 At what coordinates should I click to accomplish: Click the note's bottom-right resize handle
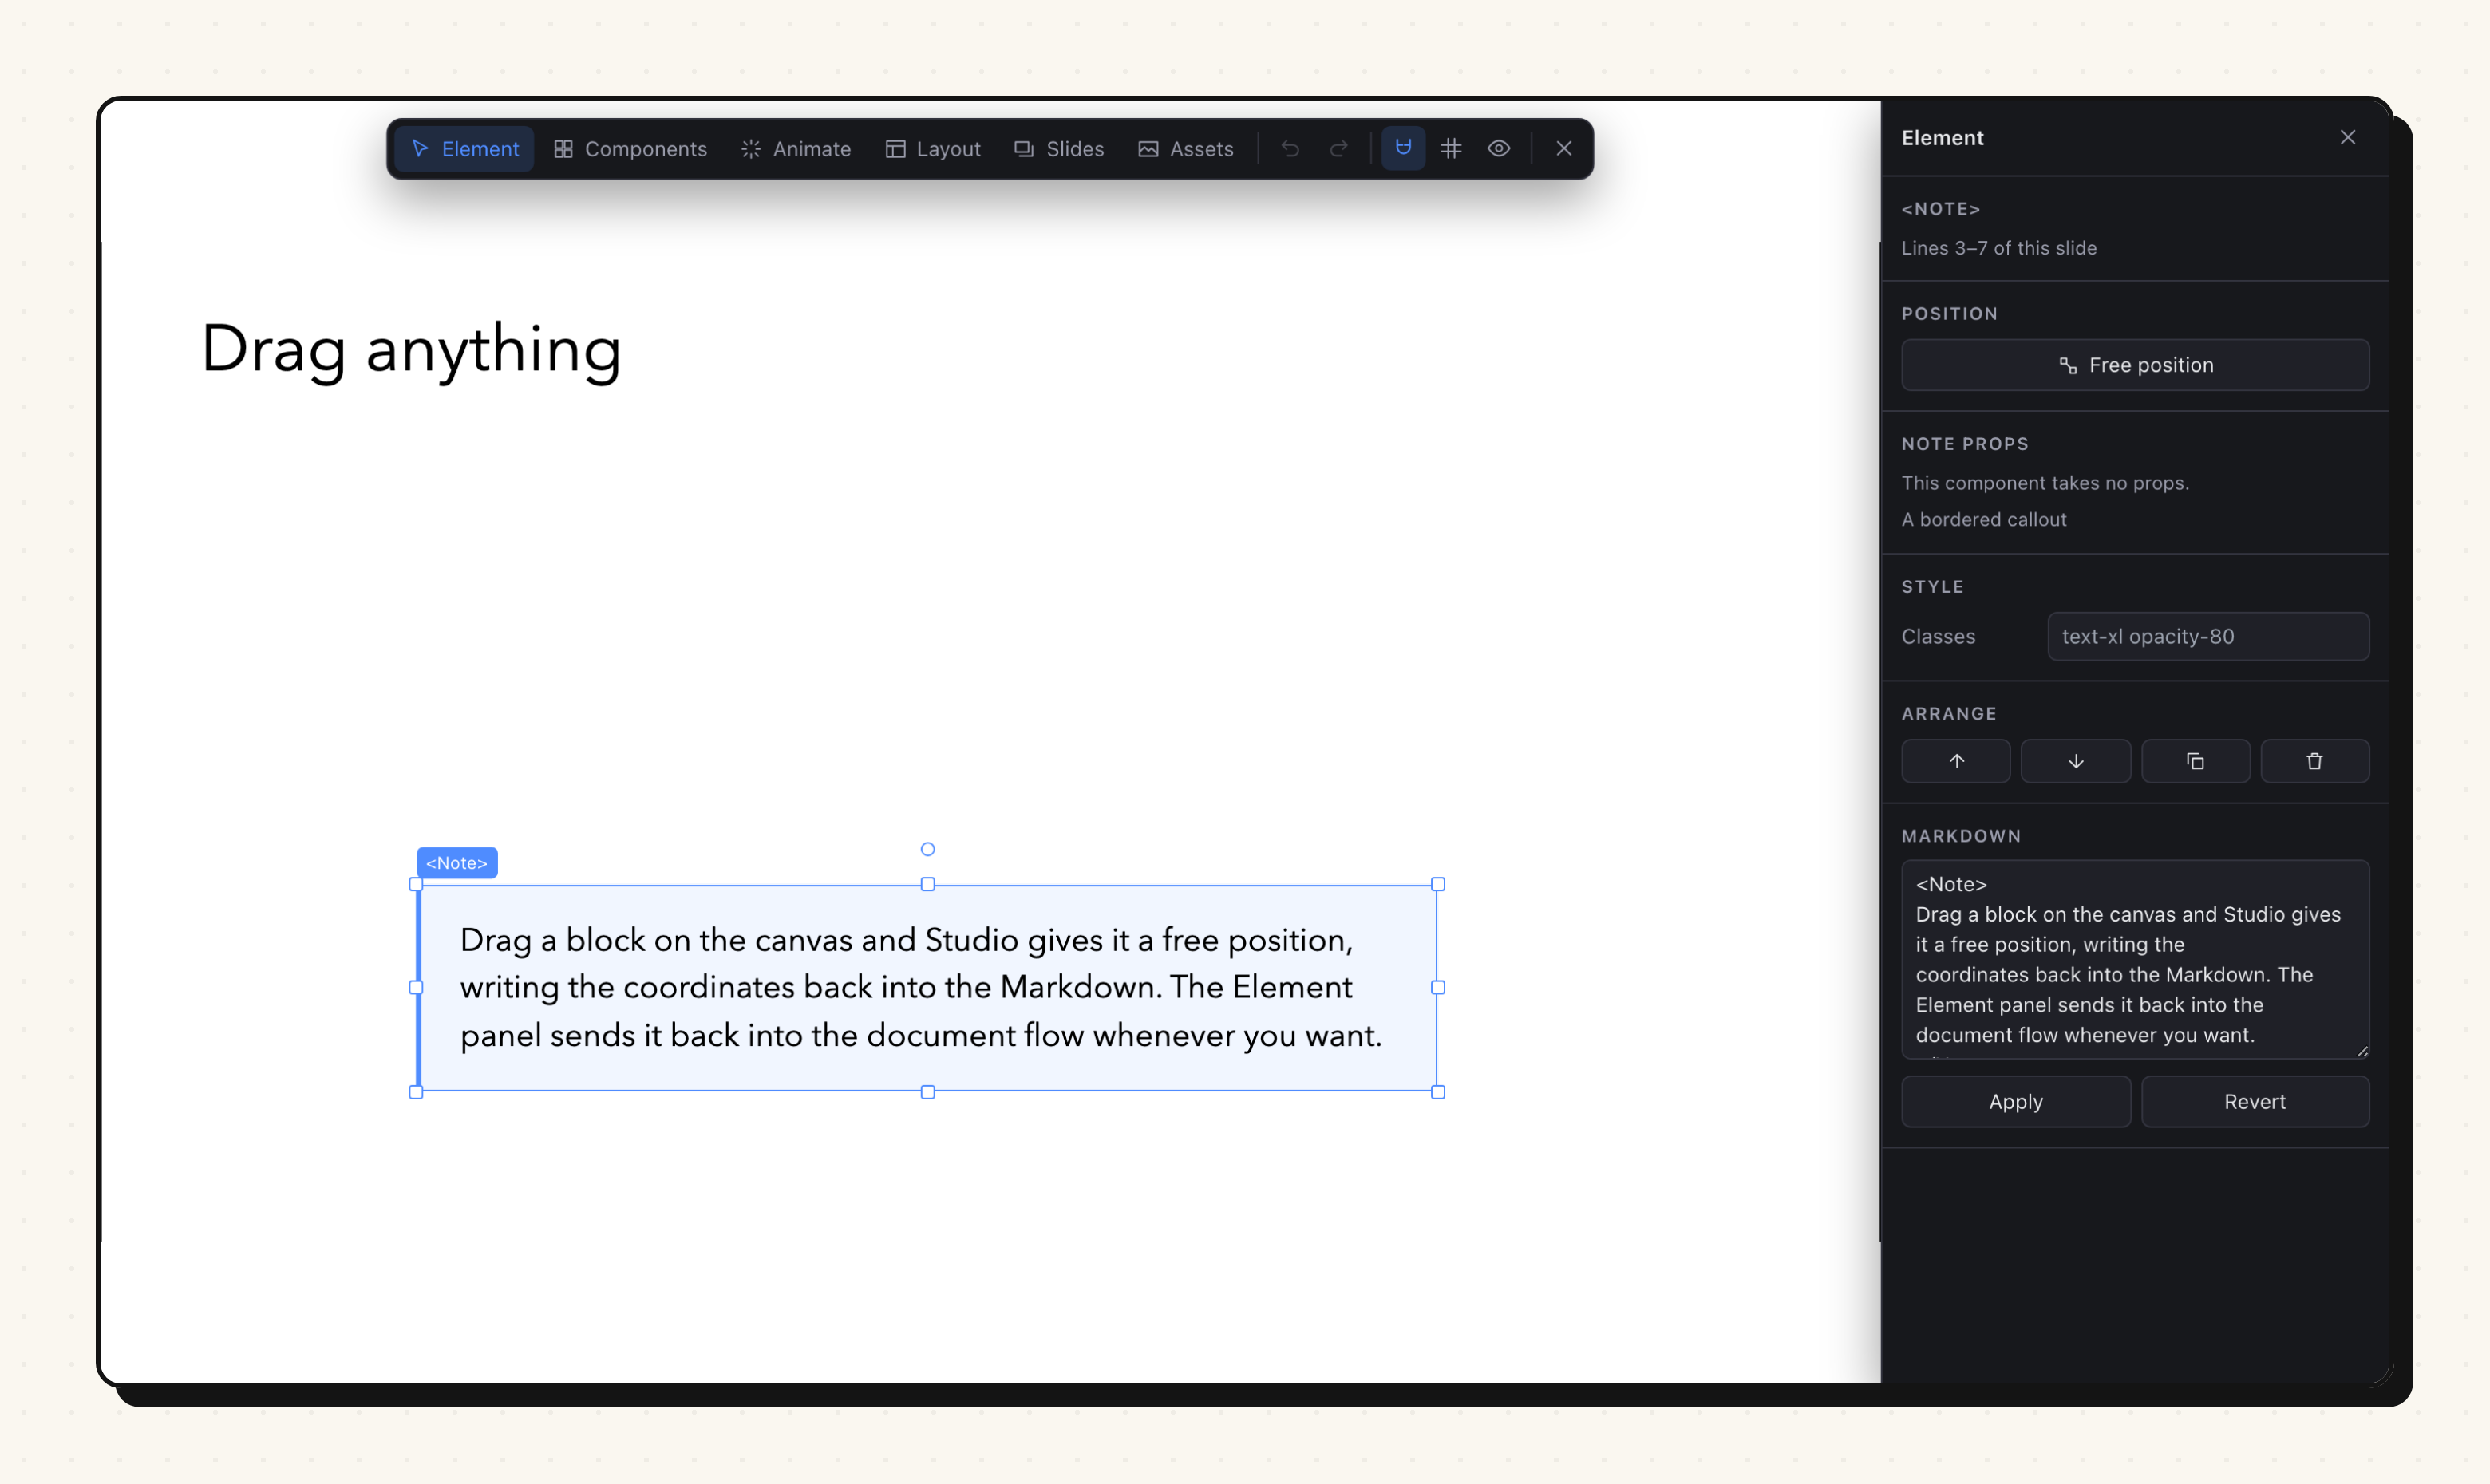pyautogui.click(x=1438, y=1092)
